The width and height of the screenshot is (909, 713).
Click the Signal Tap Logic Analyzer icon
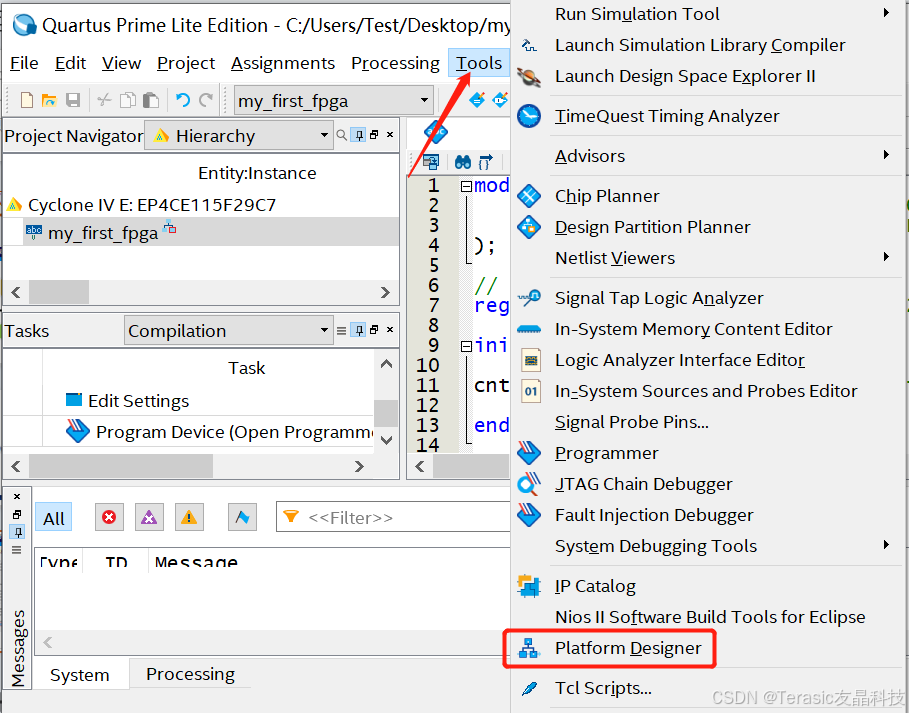click(529, 298)
